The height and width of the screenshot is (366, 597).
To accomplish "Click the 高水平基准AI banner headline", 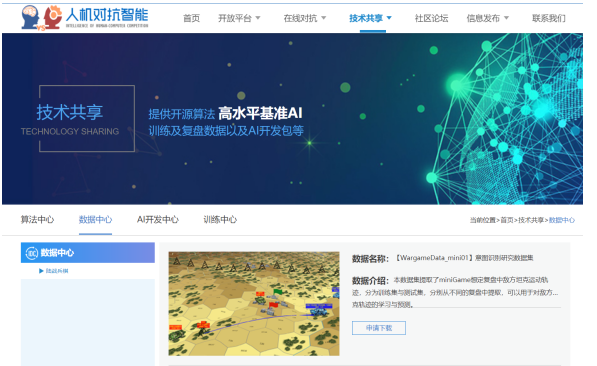I will [x=260, y=113].
